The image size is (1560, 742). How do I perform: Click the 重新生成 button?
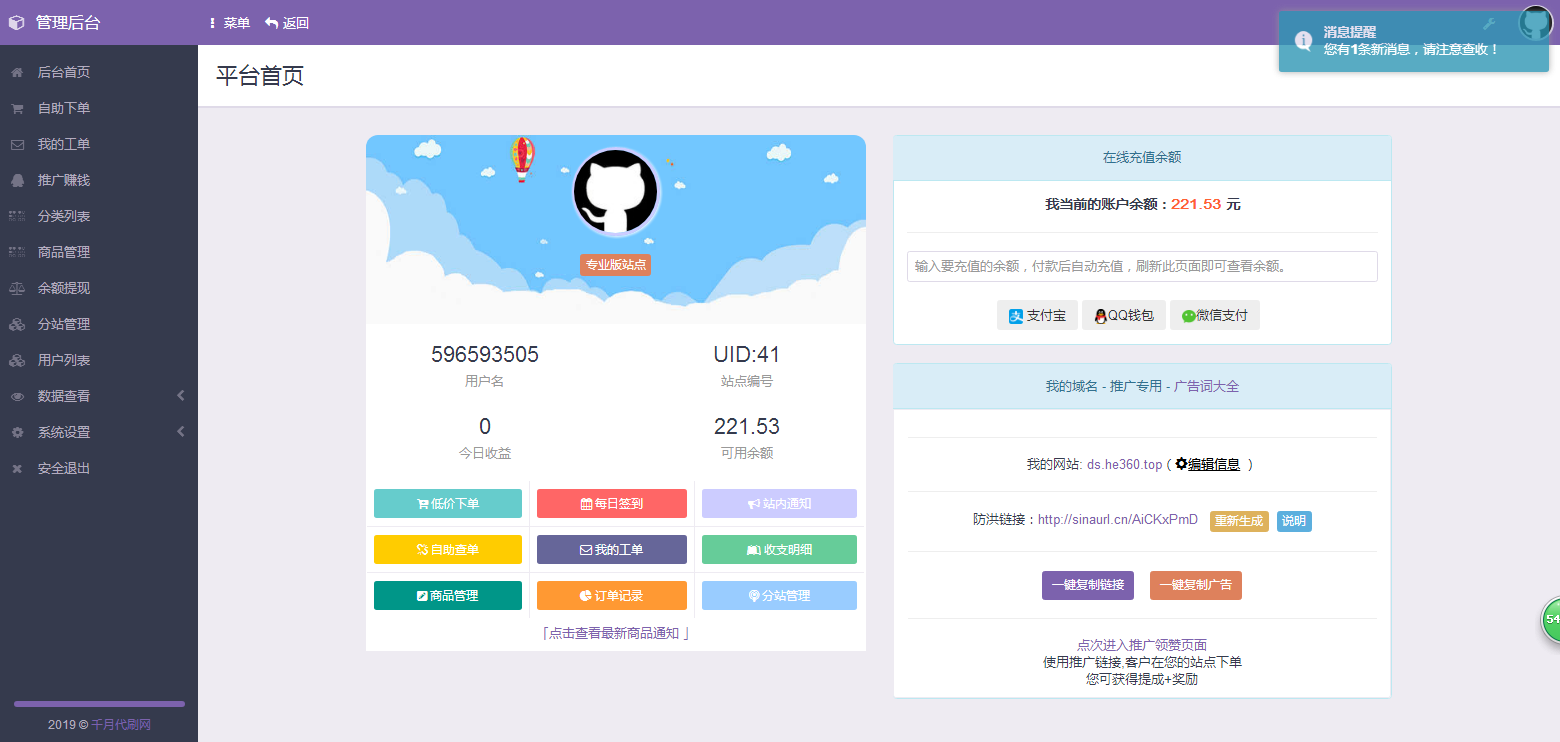click(x=1239, y=521)
